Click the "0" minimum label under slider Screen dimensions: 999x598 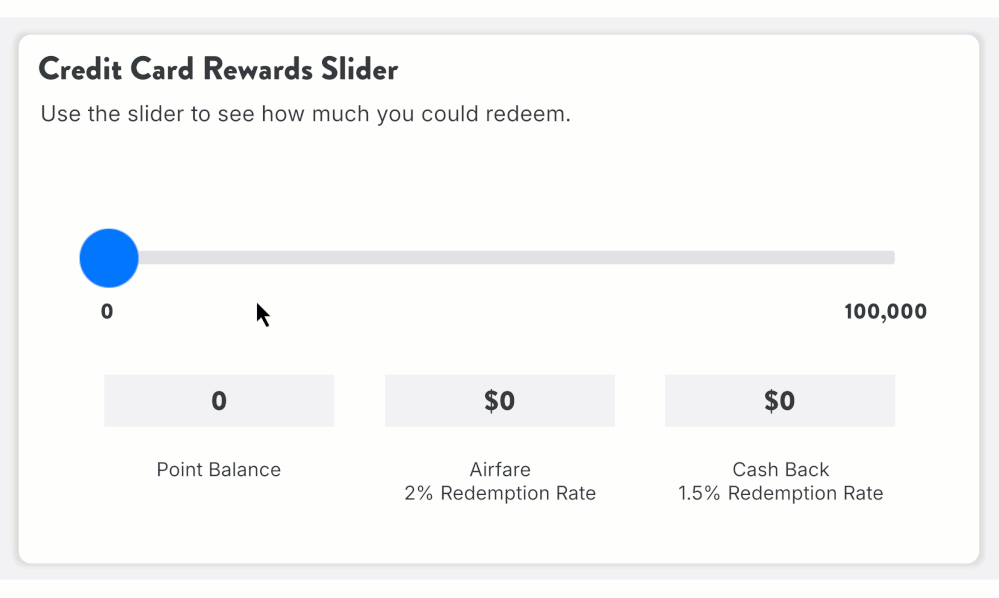107,312
